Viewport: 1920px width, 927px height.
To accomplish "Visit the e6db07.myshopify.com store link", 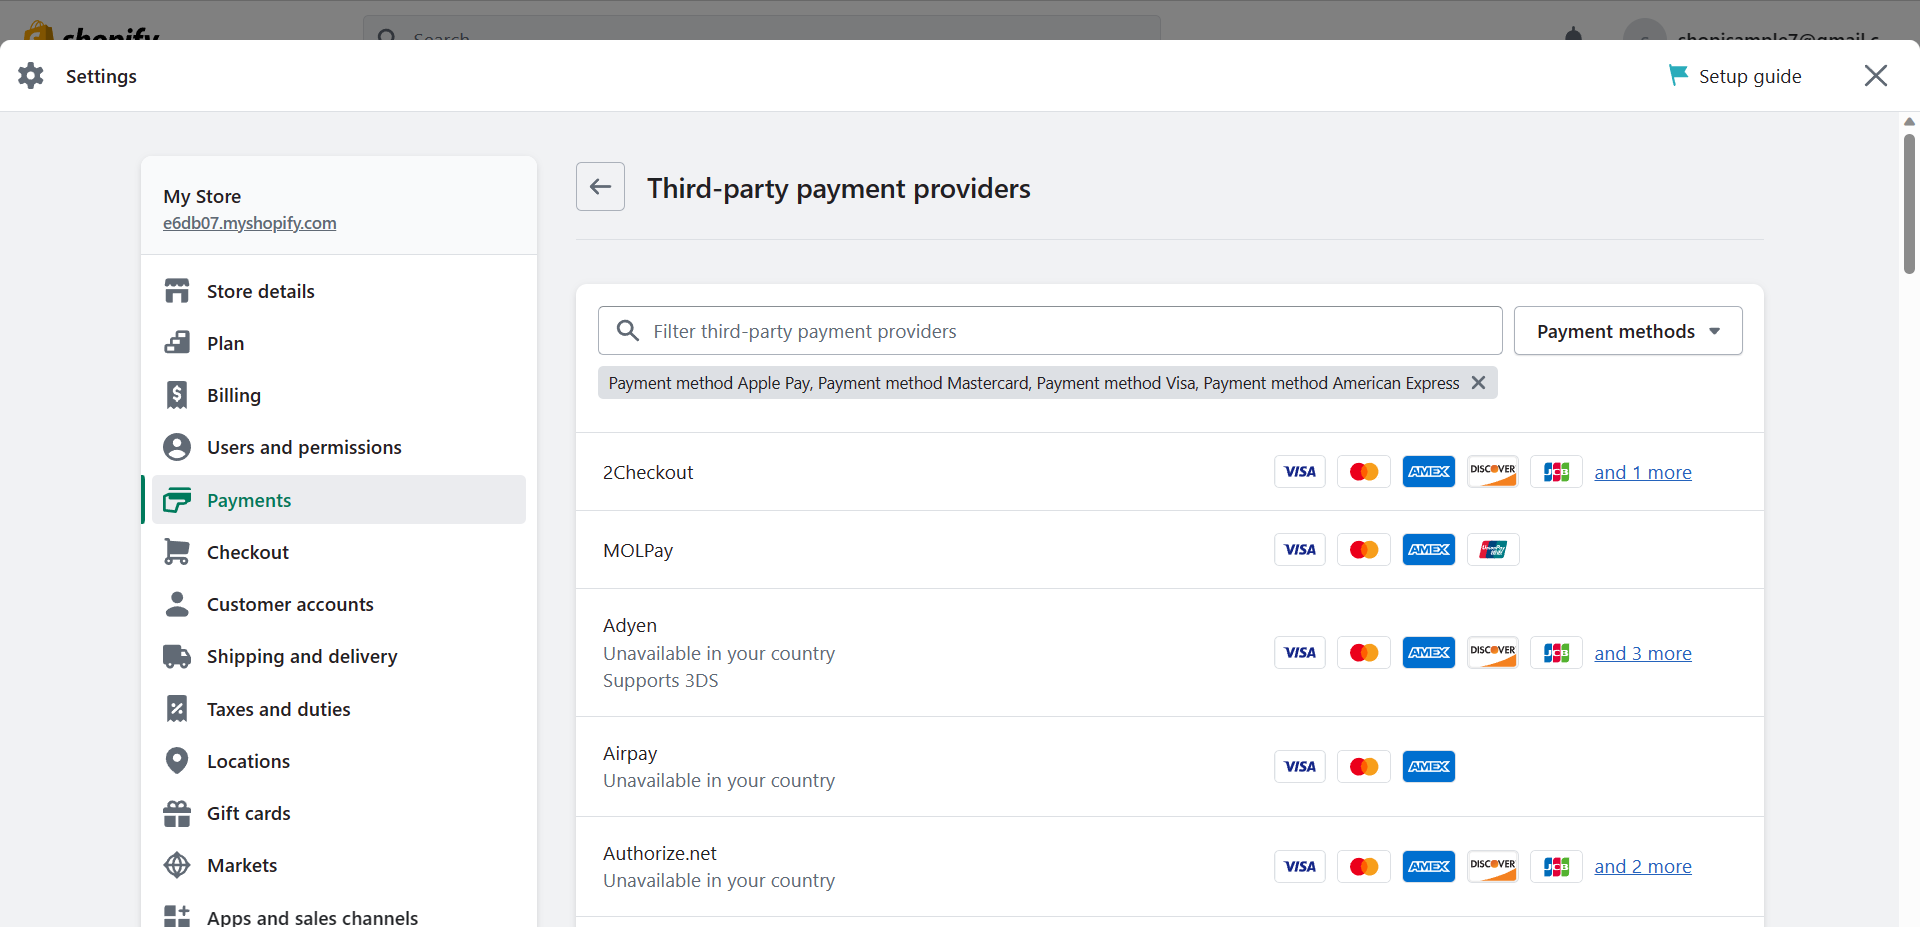I will coord(250,223).
